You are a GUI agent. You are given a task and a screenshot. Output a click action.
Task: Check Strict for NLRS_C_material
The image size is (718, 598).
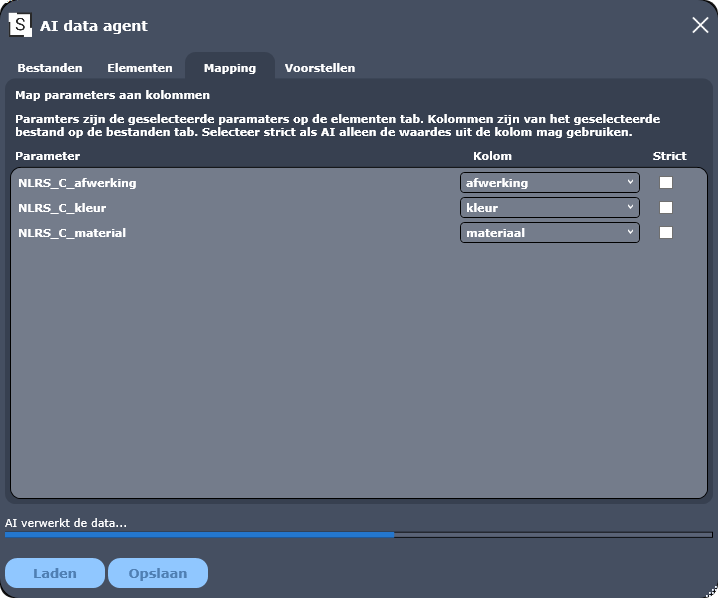coord(666,233)
